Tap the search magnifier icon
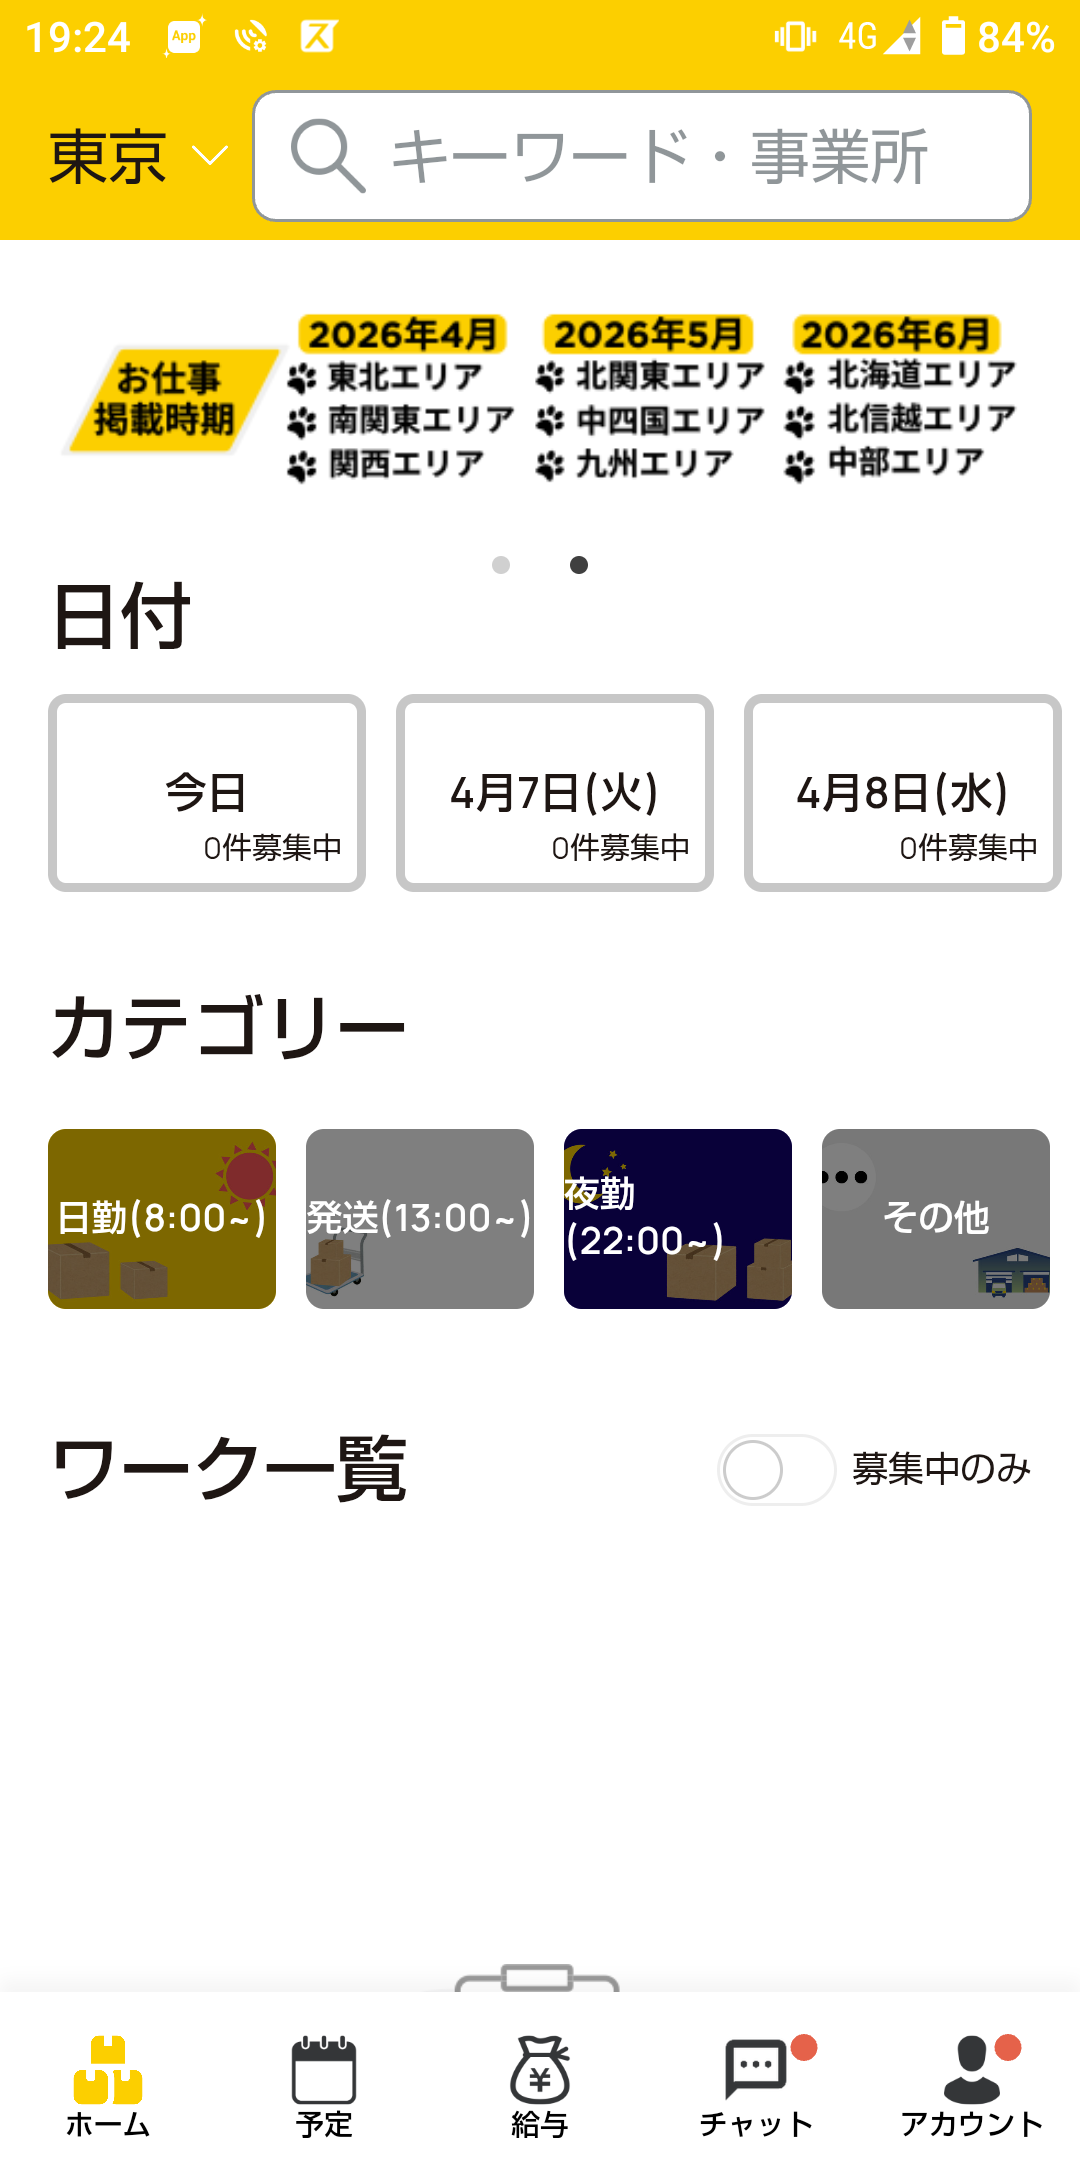This screenshot has width=1080, height=2160. 326,156
